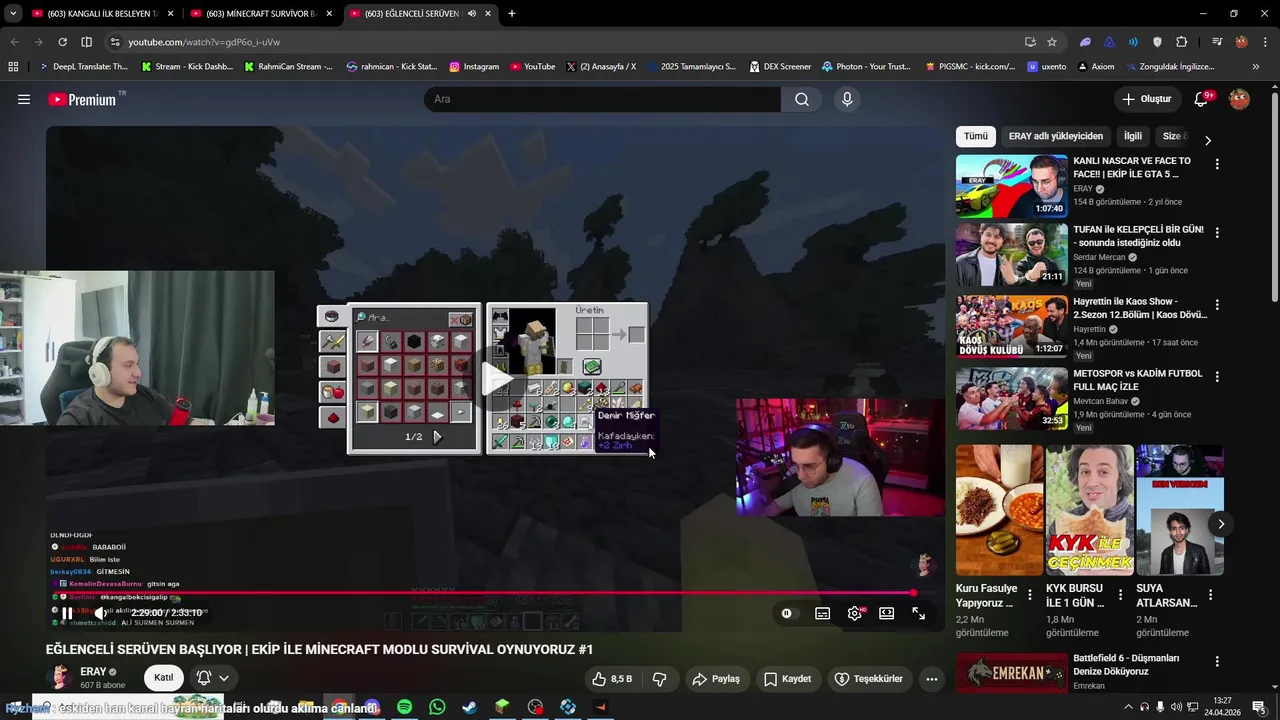Select the Tümü filter chip
This screenshot has height=720, width=1280.
pos(976,136)
